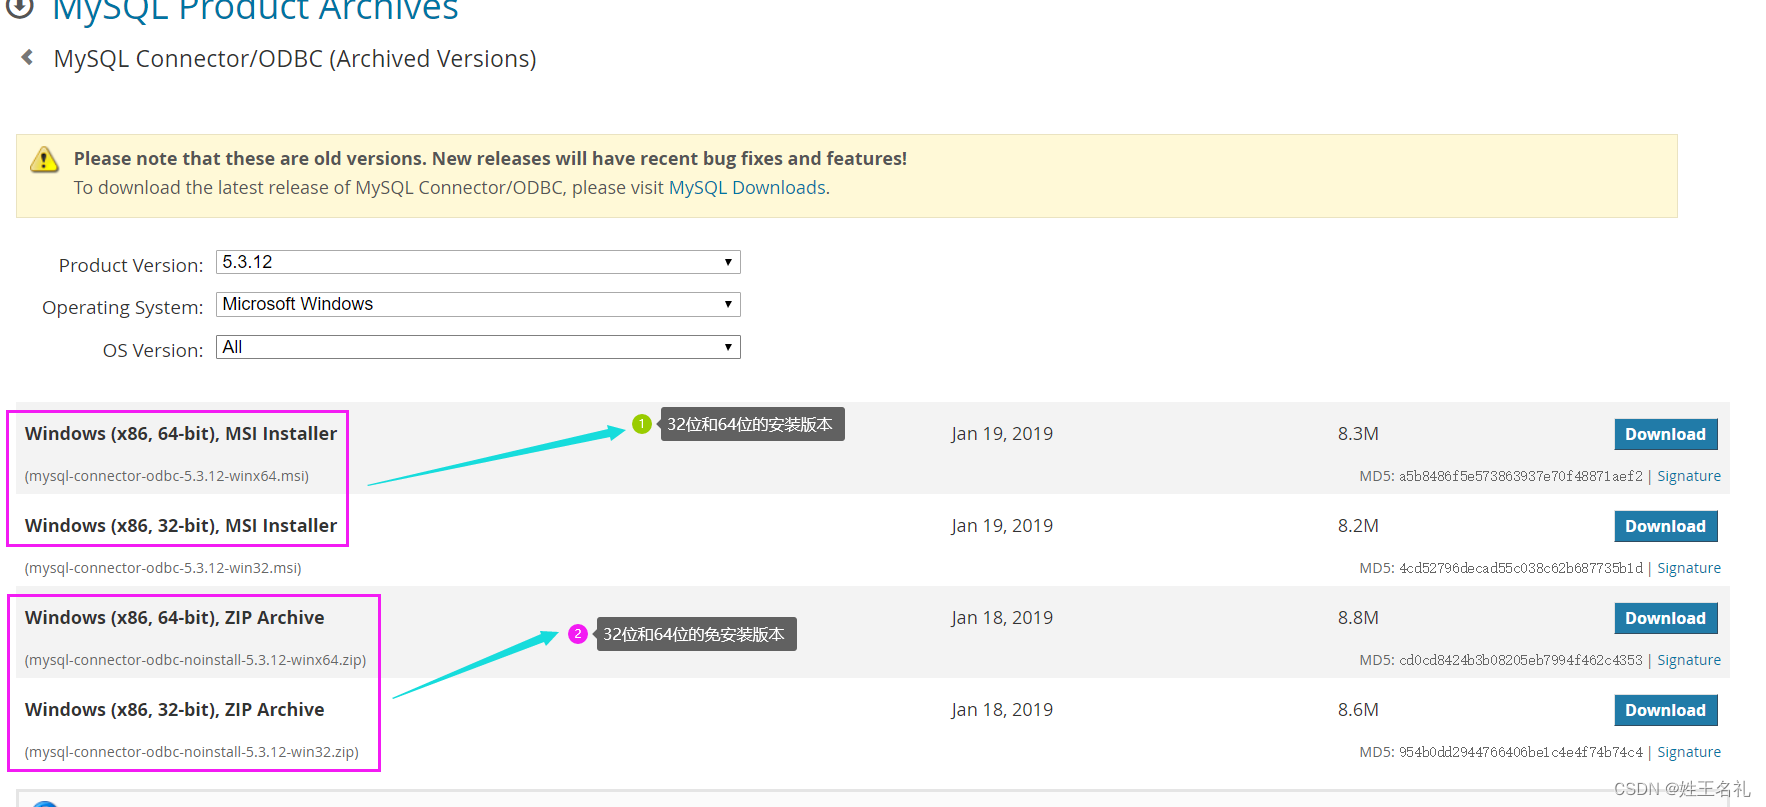Screen dimensions: 1766x807
Task: Download the 64-bit ZIP Archive
Action: [x=1666, y=618]
